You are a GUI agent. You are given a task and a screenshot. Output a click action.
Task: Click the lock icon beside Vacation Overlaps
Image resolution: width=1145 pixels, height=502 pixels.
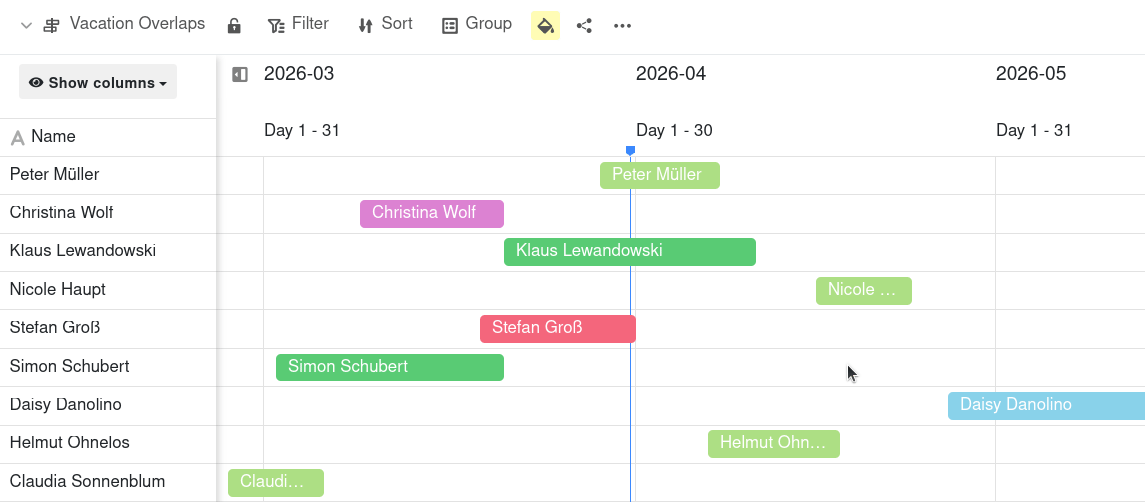[x=234, y=25]
